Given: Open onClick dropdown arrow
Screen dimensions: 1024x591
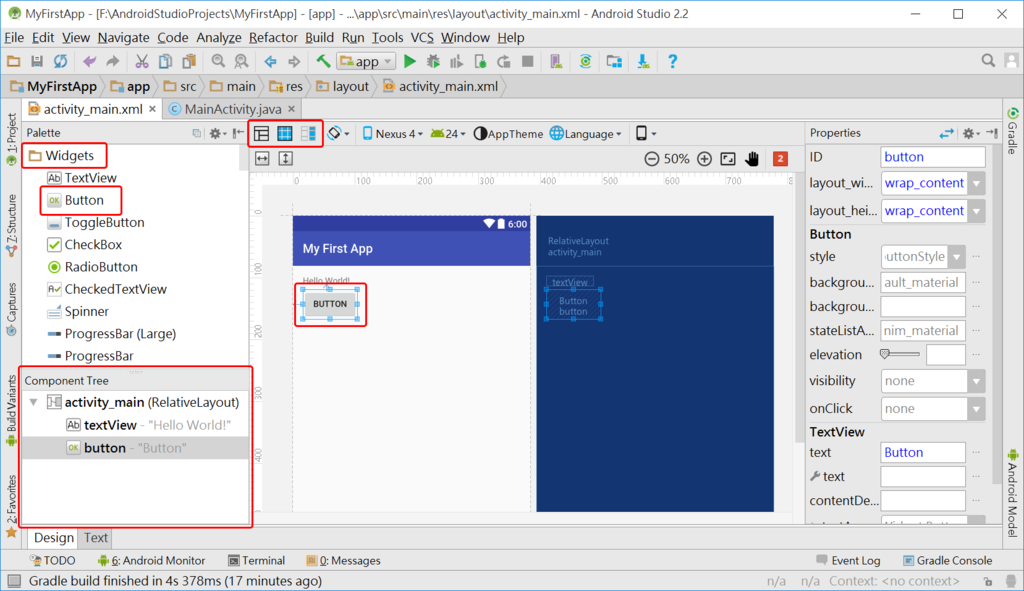Looking at the screenshot, I should pos(976,409).
